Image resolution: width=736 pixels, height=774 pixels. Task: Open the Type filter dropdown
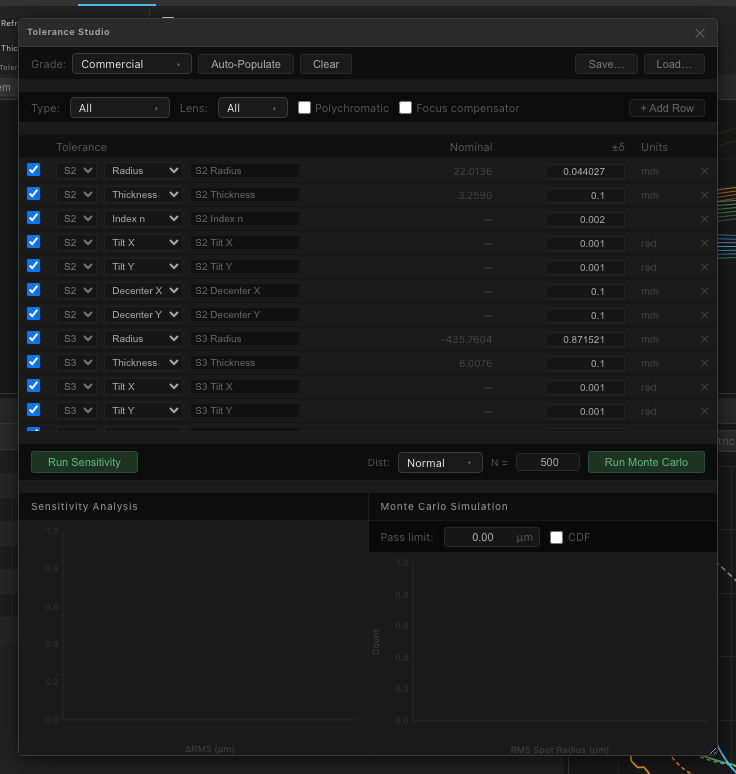point(119,108)
